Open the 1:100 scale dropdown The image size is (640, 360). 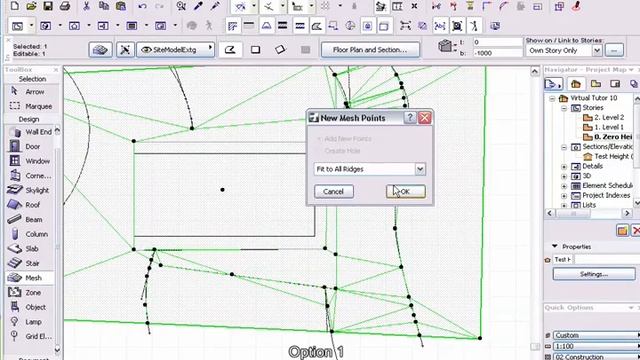(596, 346)
